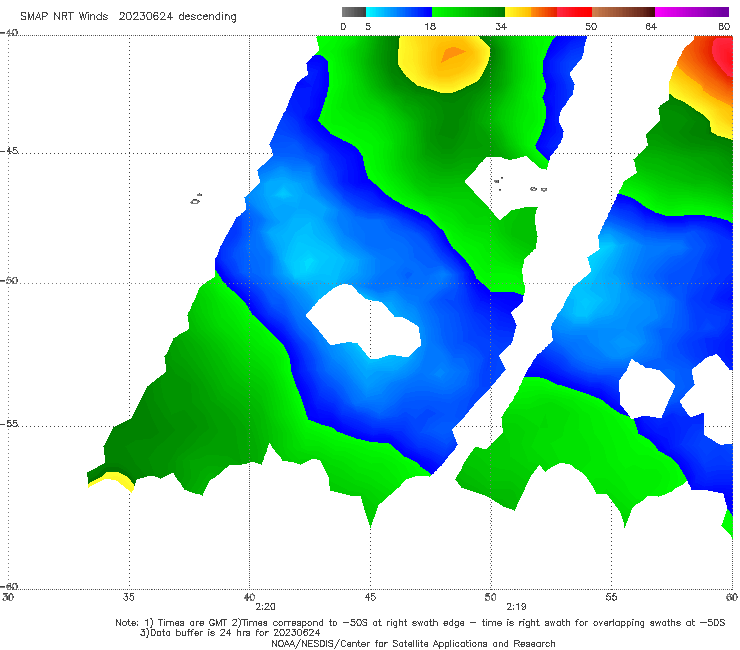This screenshot has width=740, height=650.
Task: Click the red high-wind region in top-right corner
Action: [723, 56]
